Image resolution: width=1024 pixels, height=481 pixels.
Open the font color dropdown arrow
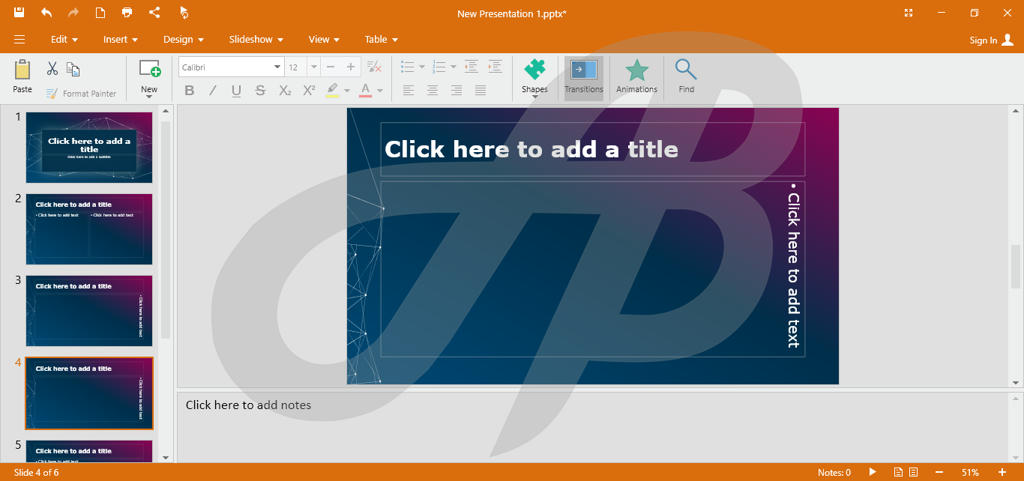coord(381,91)
